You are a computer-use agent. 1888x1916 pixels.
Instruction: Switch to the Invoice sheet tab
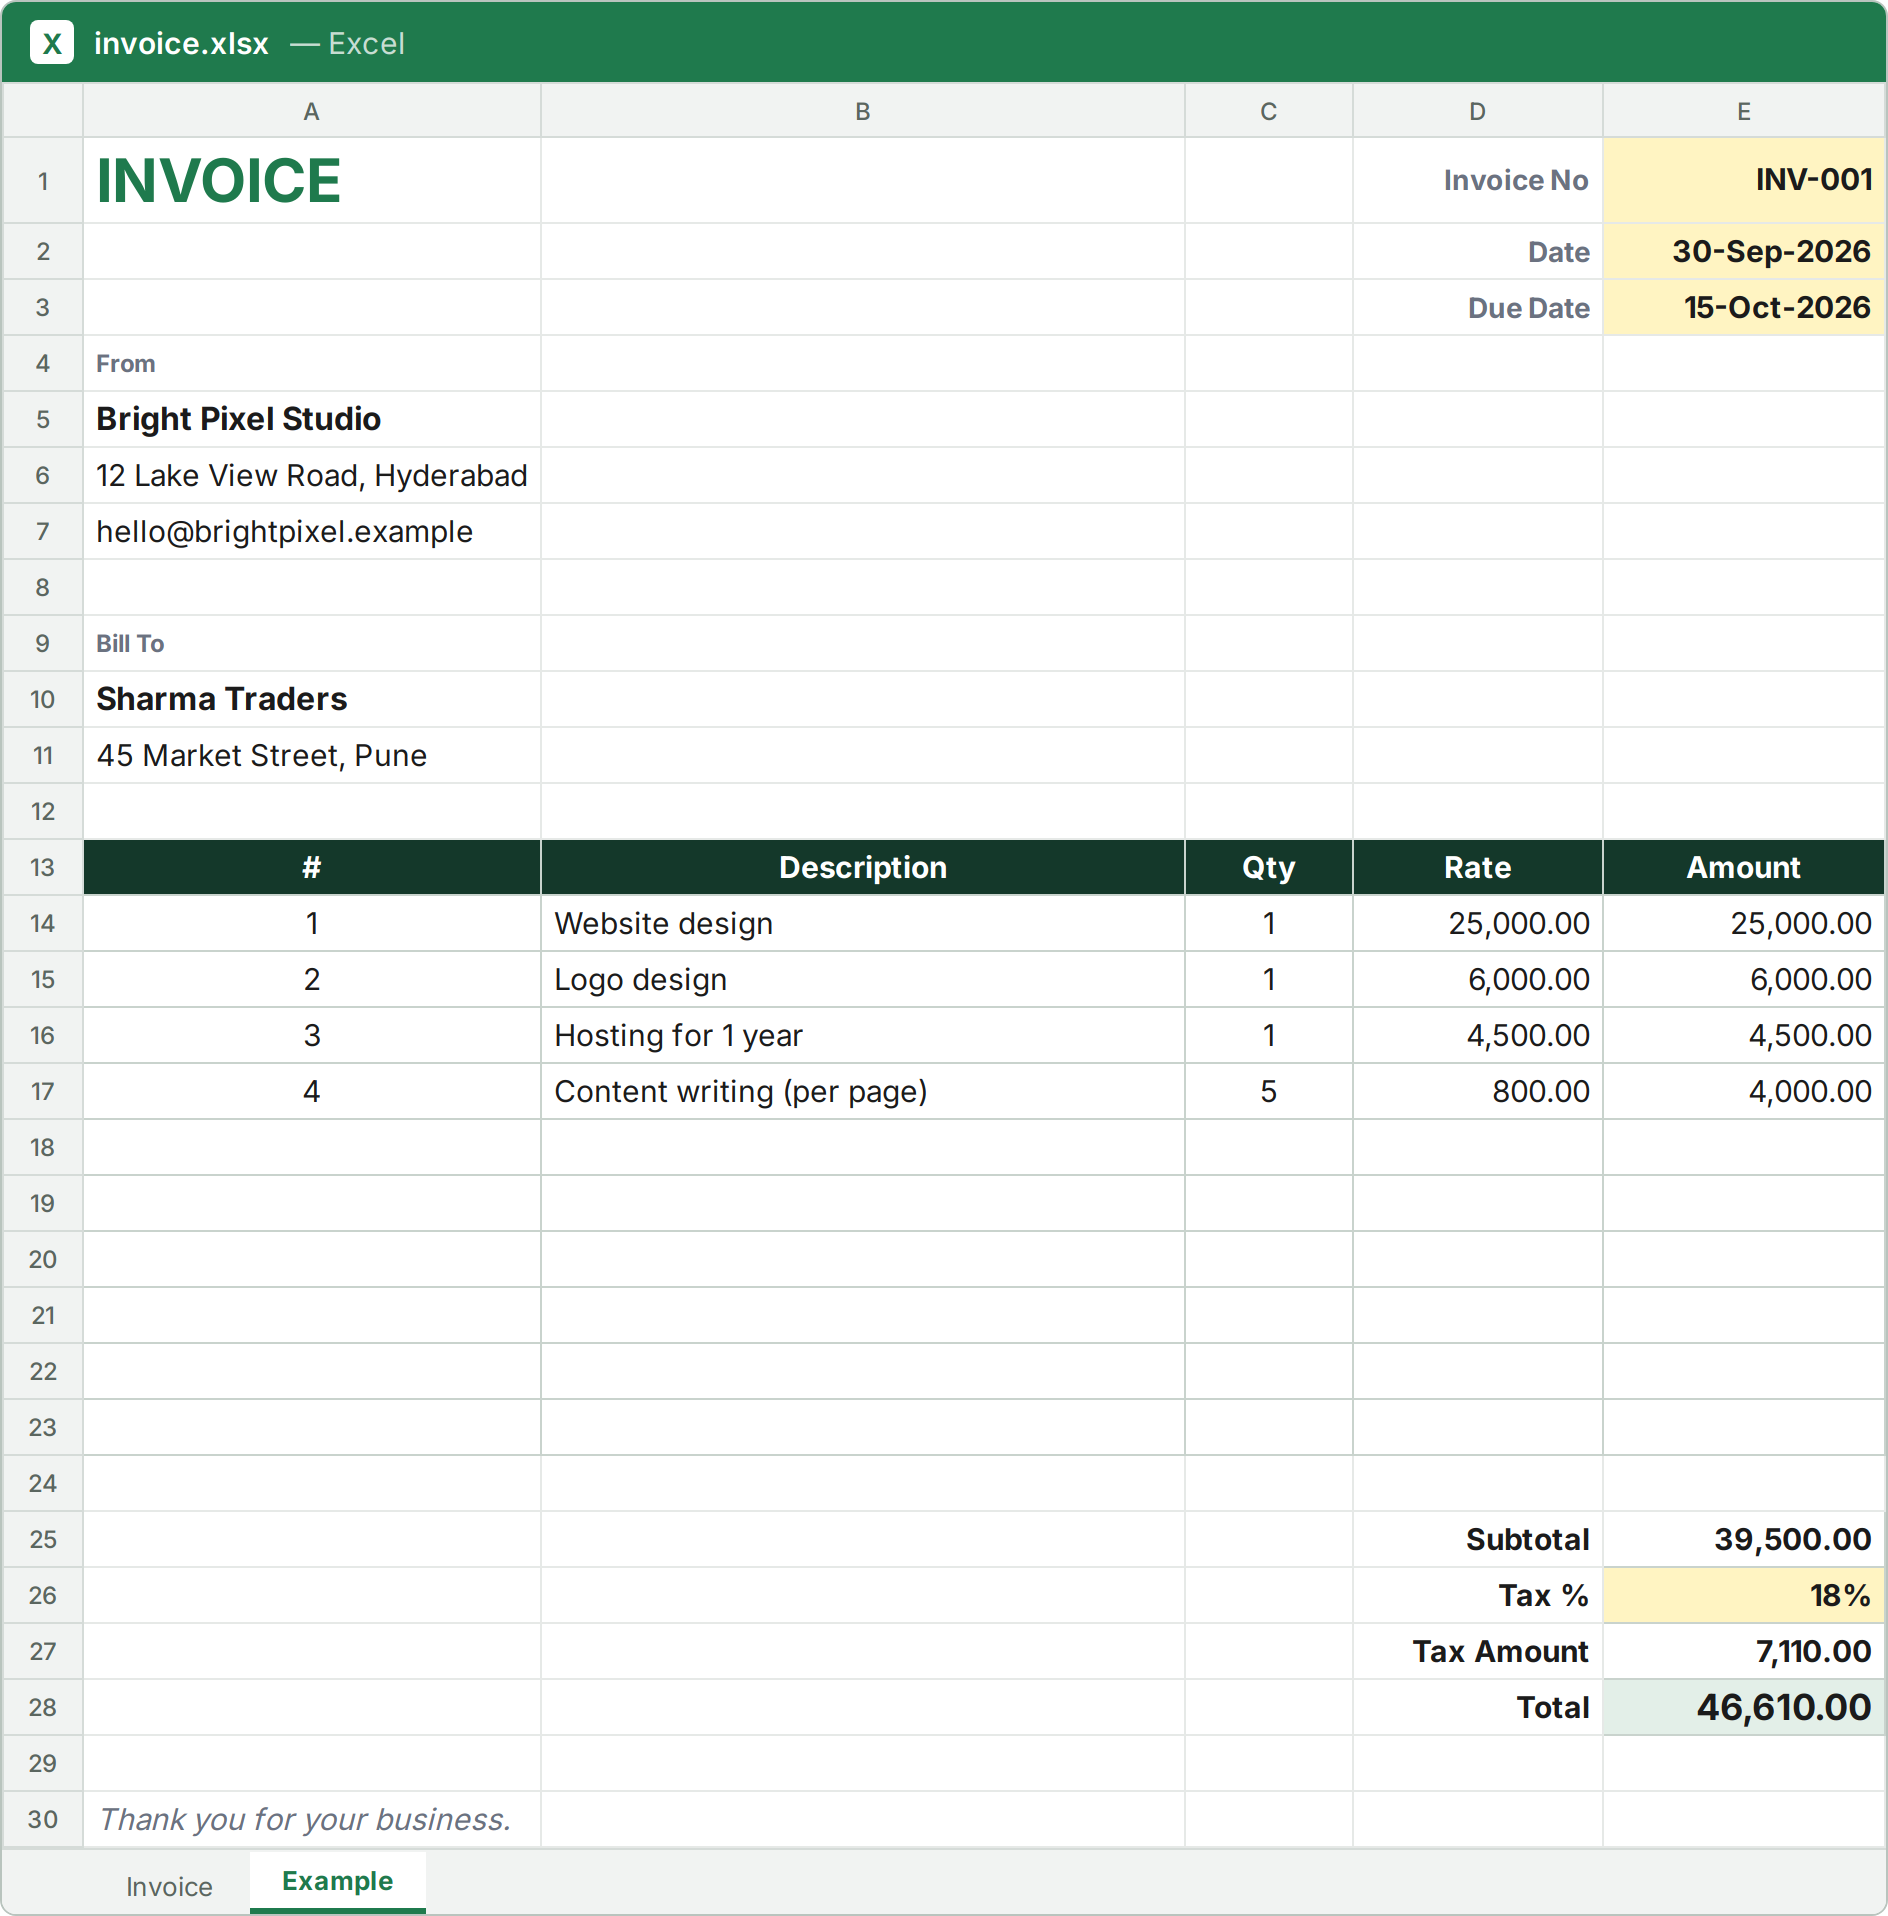point(169,1886)
